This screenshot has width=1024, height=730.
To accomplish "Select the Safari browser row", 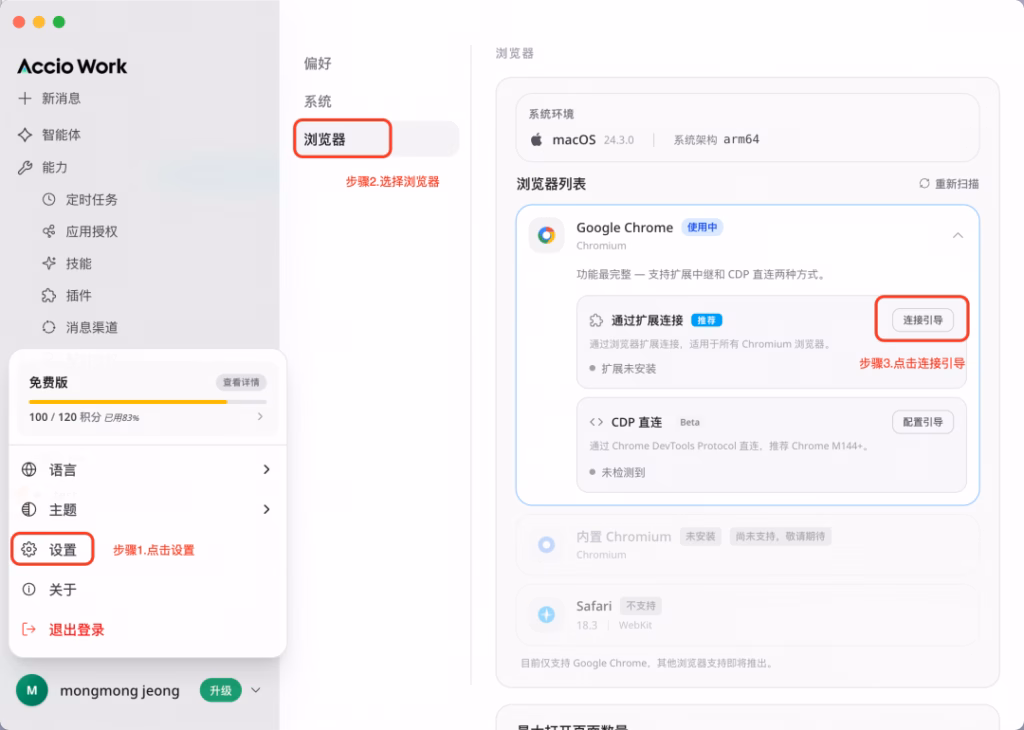I will (x=747, y=614).
